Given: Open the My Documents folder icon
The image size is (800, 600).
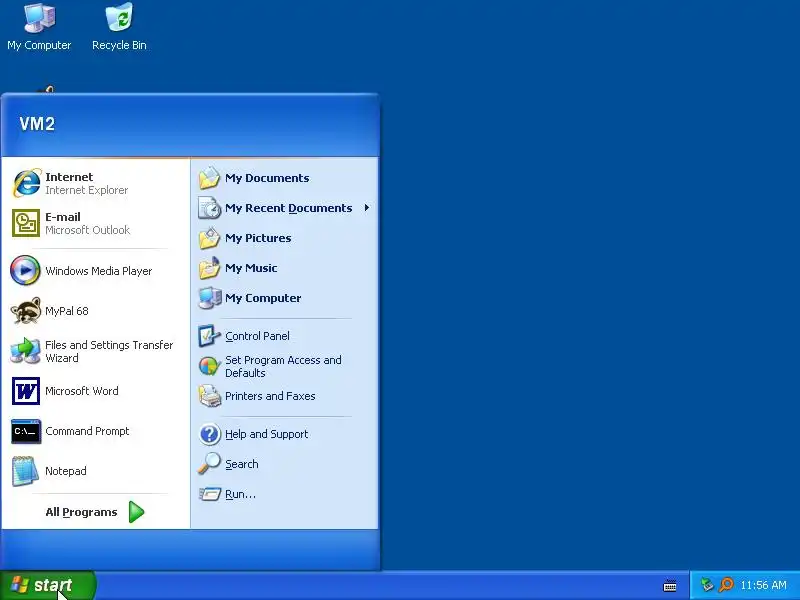Looking at the screenshot, I should pyautogui.click(x=209, y=178).
